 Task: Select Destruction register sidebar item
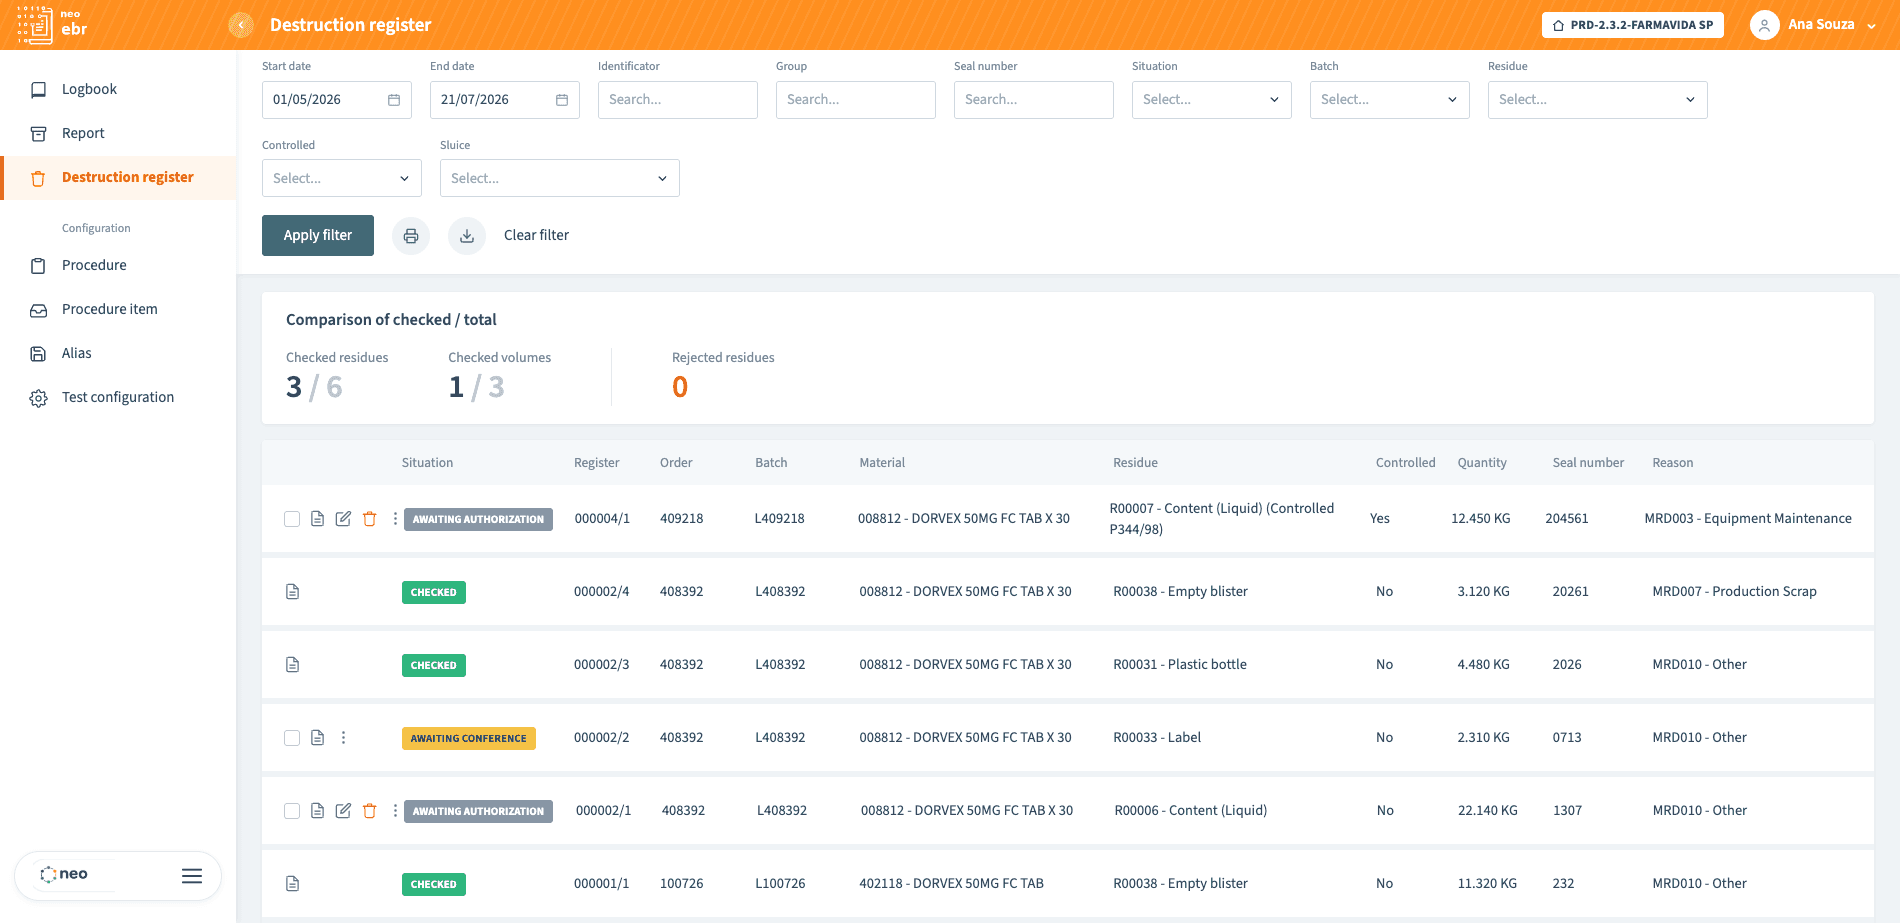pyautogui.click(x=118, y=177)
